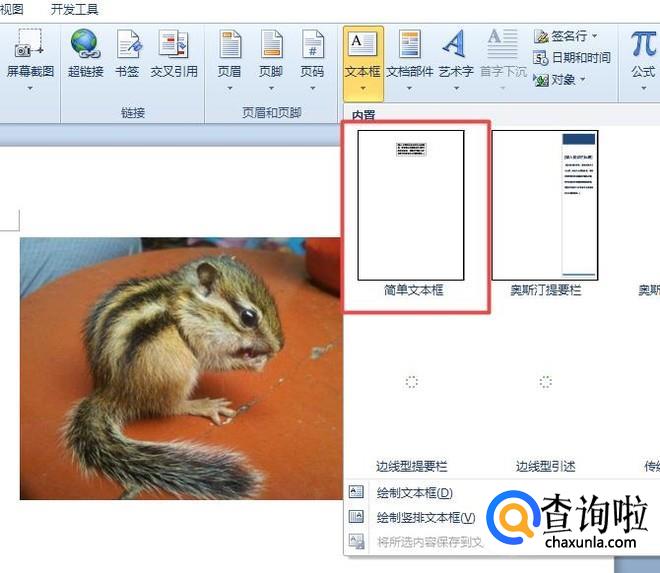660x573 pixels.
Task: Click the Quick Parts (文档部件) icon
Action: [x=410, y=43]
